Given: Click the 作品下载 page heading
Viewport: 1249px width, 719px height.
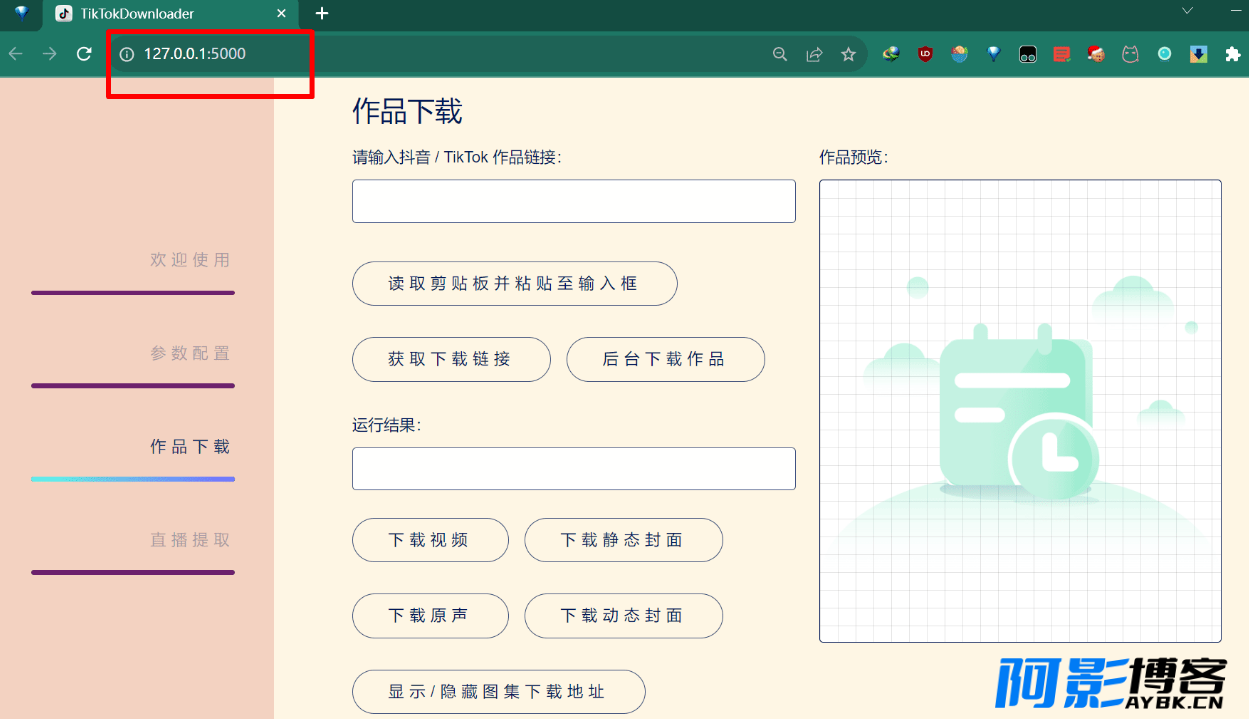Looking at the screenshot, I should click(x=407, y=111).
